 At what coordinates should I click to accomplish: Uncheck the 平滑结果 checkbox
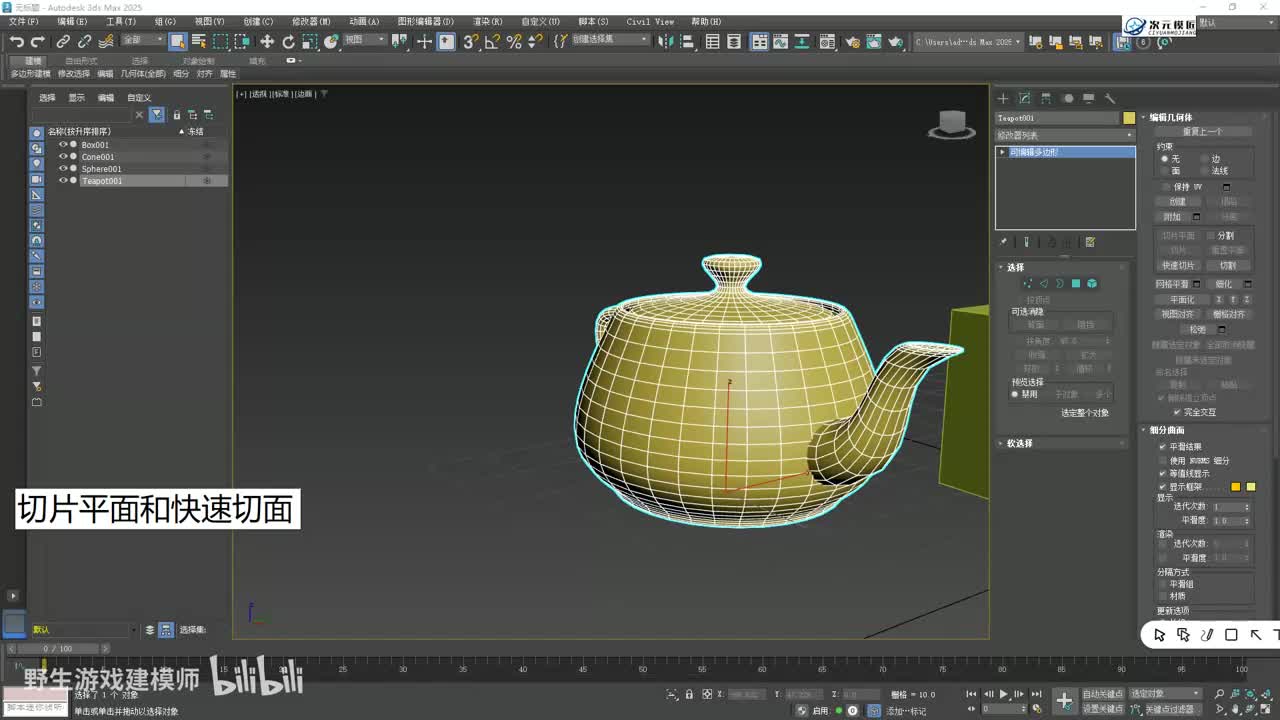(x=1163, y=447)
